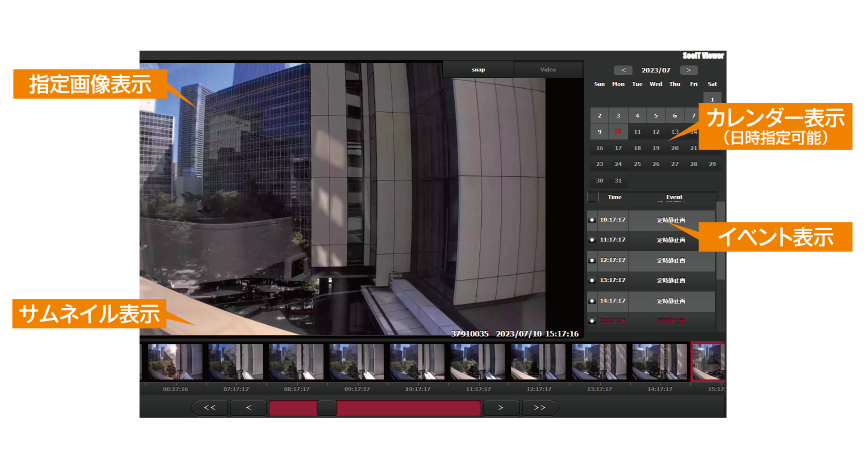This screenshot has height=467, width=867.
Task: Select day 3 in the calendar
Action: point(618,115)
